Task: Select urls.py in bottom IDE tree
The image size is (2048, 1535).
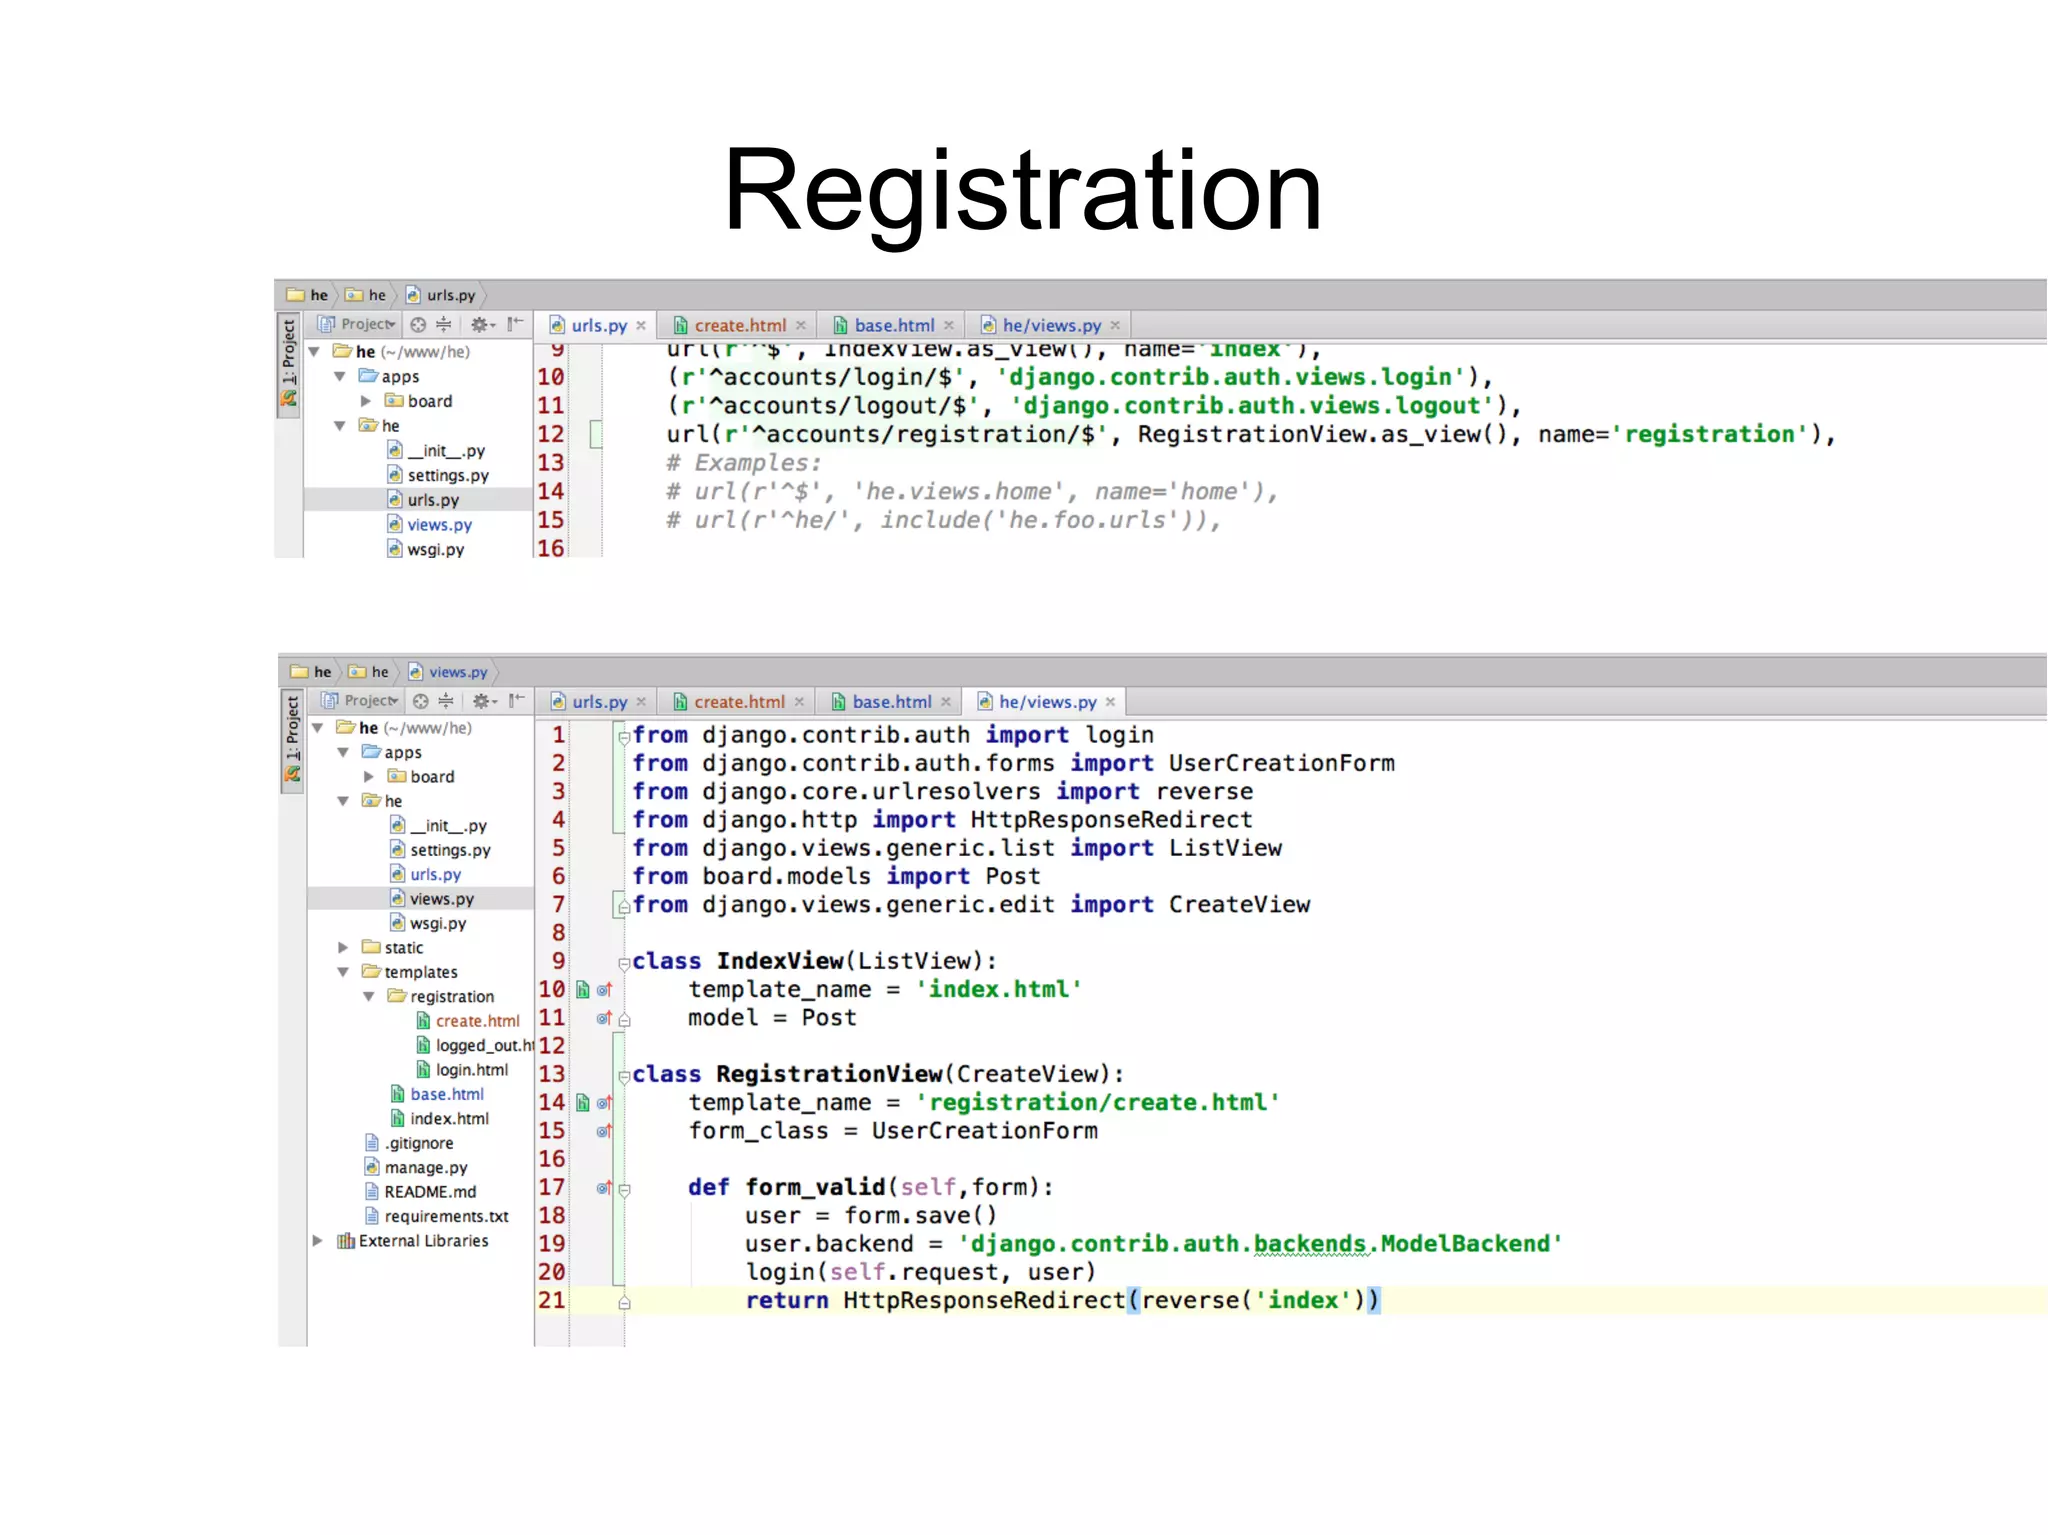Action: tap(426, 875)
